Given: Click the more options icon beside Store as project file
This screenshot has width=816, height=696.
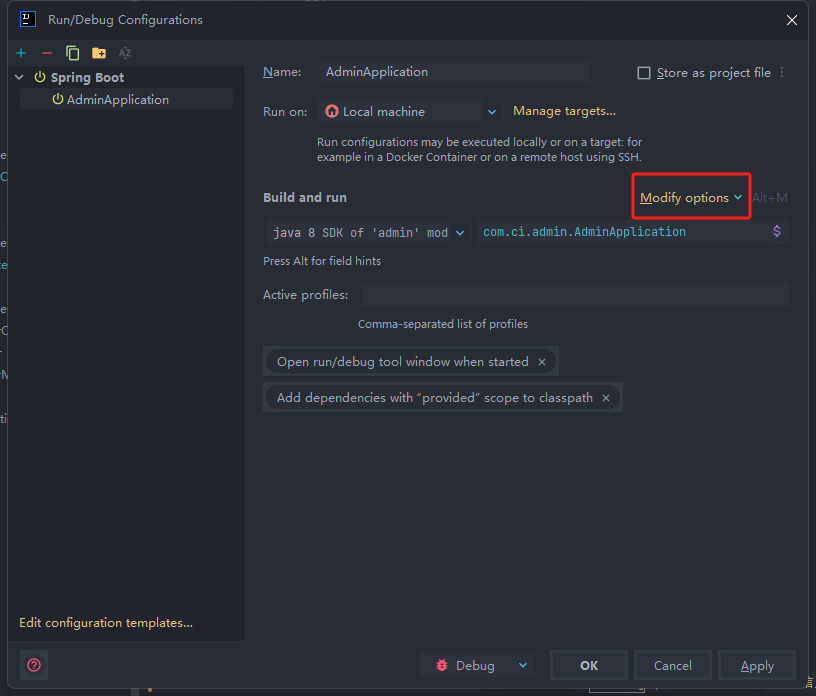Looking at the screenshot, I should [x=782, y=73].
